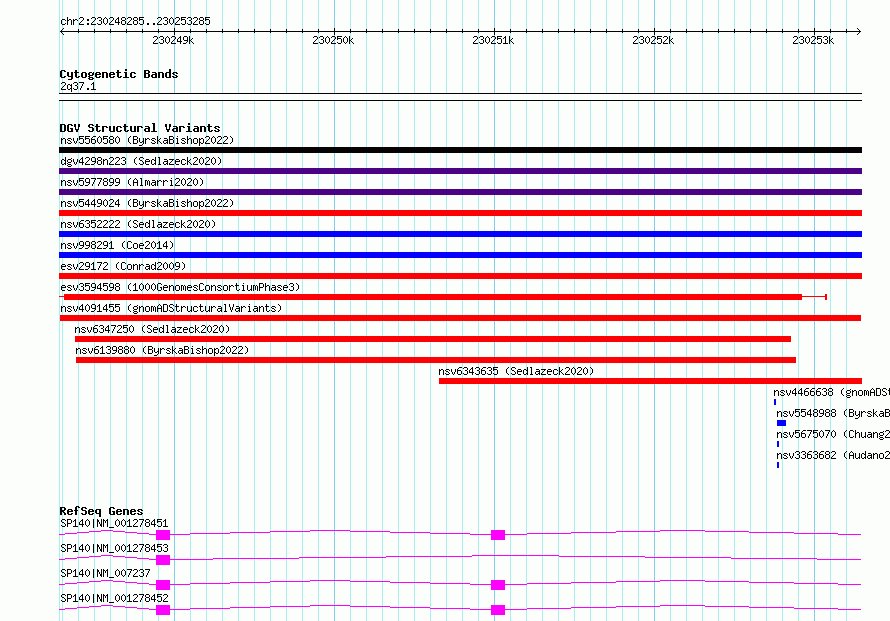Click the red nsv4091455 variant bar
This screenshot has height=621, width=890.
[460, 318]
